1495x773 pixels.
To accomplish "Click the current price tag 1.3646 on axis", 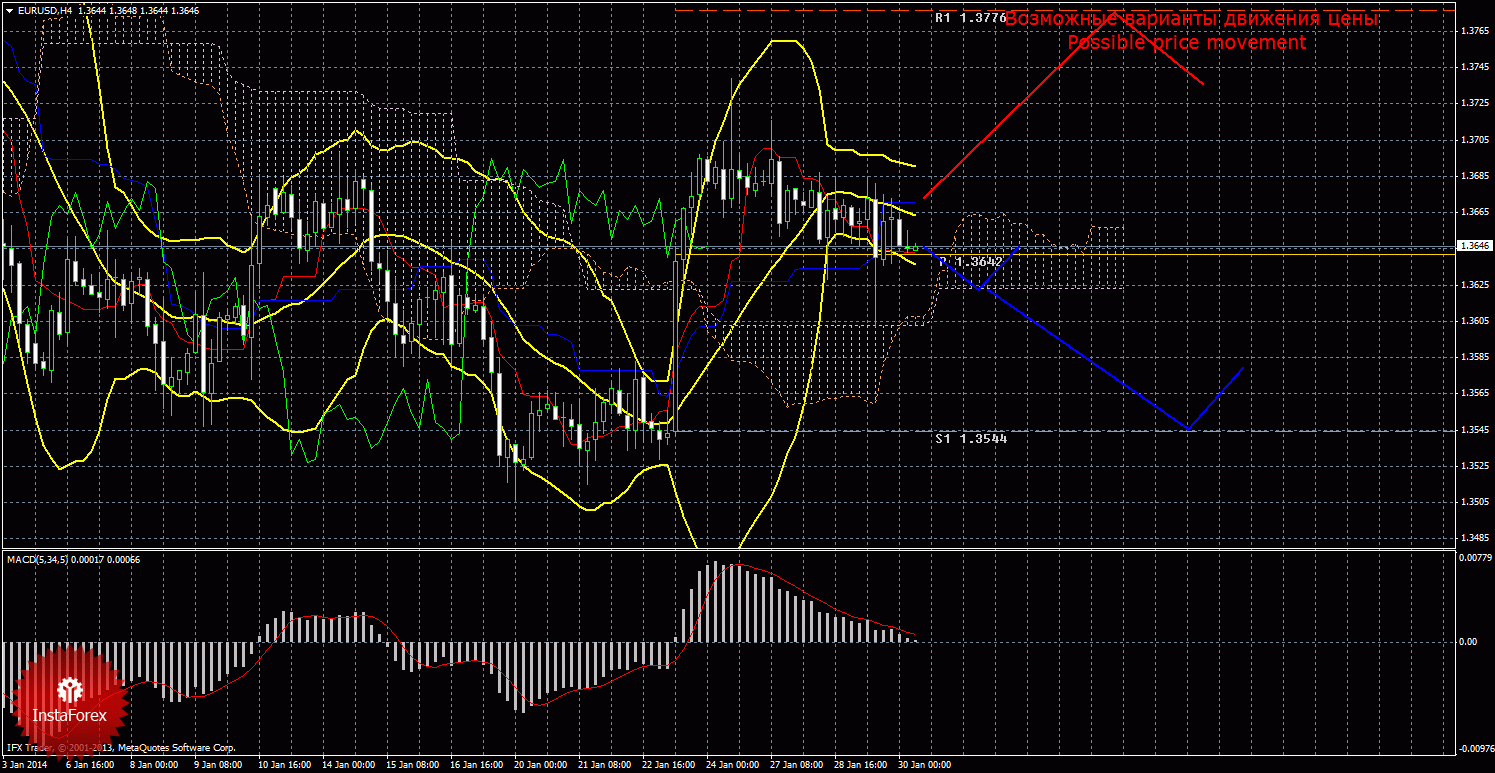I will [x=1475, y=245].
